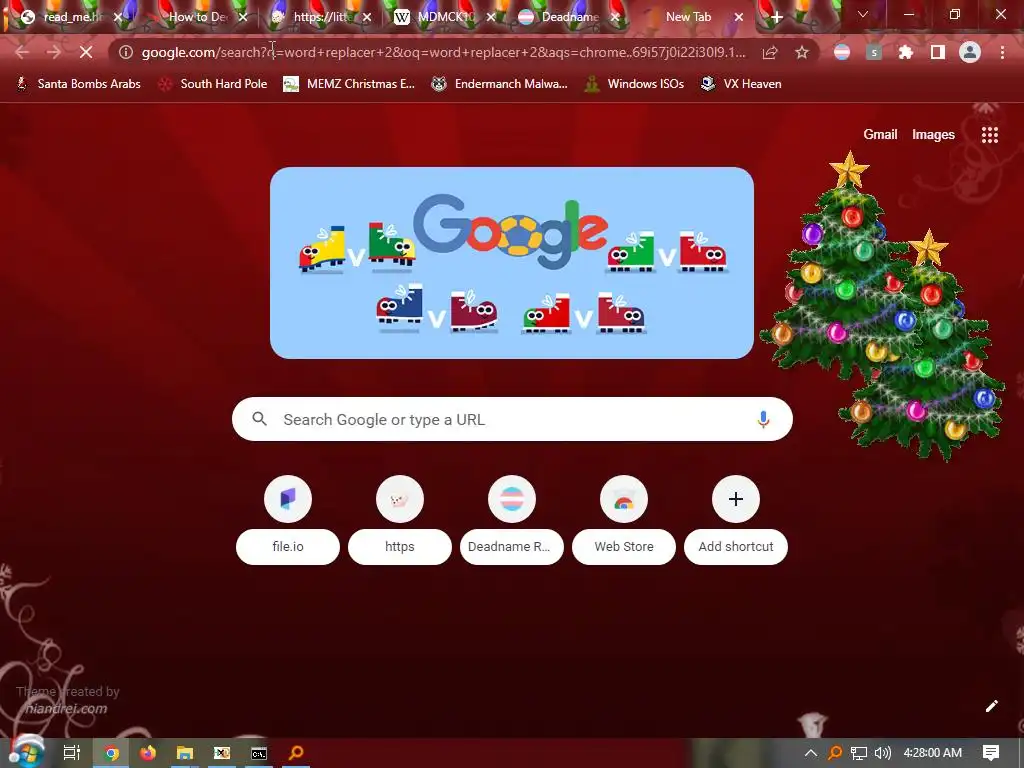Go back using the back arrow
1024x768 pixels.
coord(22,52)
